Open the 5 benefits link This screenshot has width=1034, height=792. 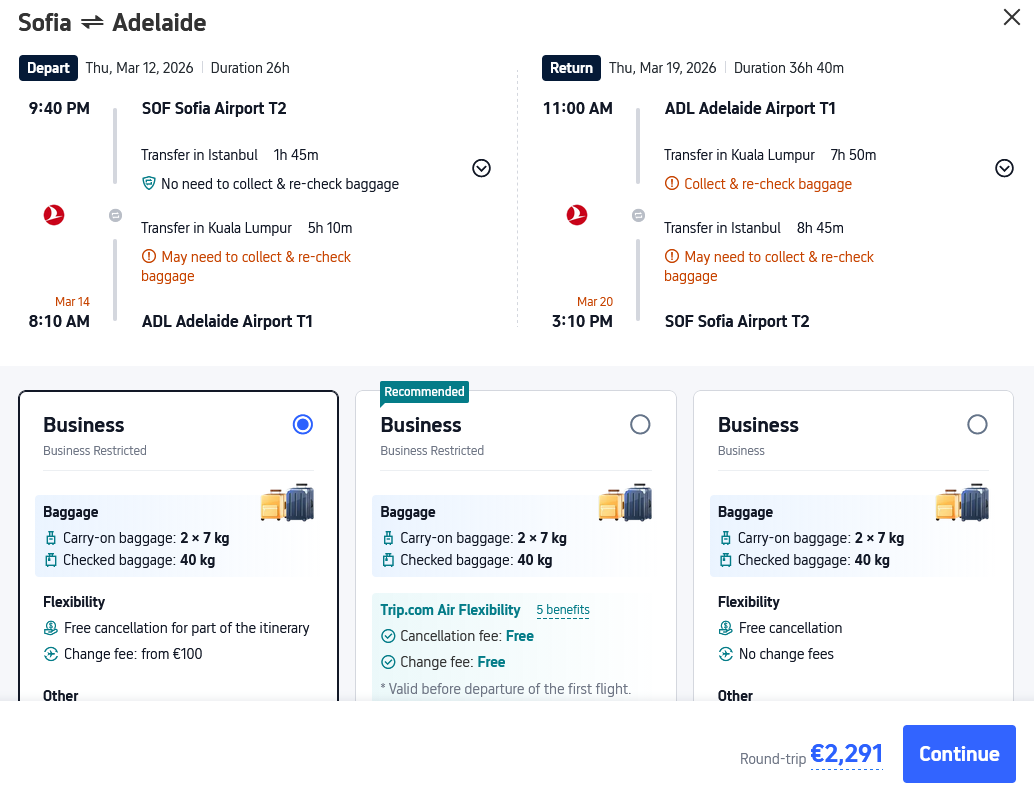point(563,610)
